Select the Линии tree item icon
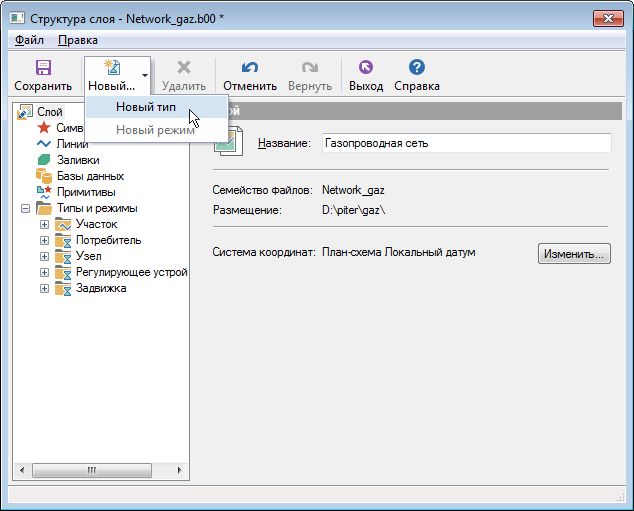The image size is (634, 511). (x=44, y=144)
